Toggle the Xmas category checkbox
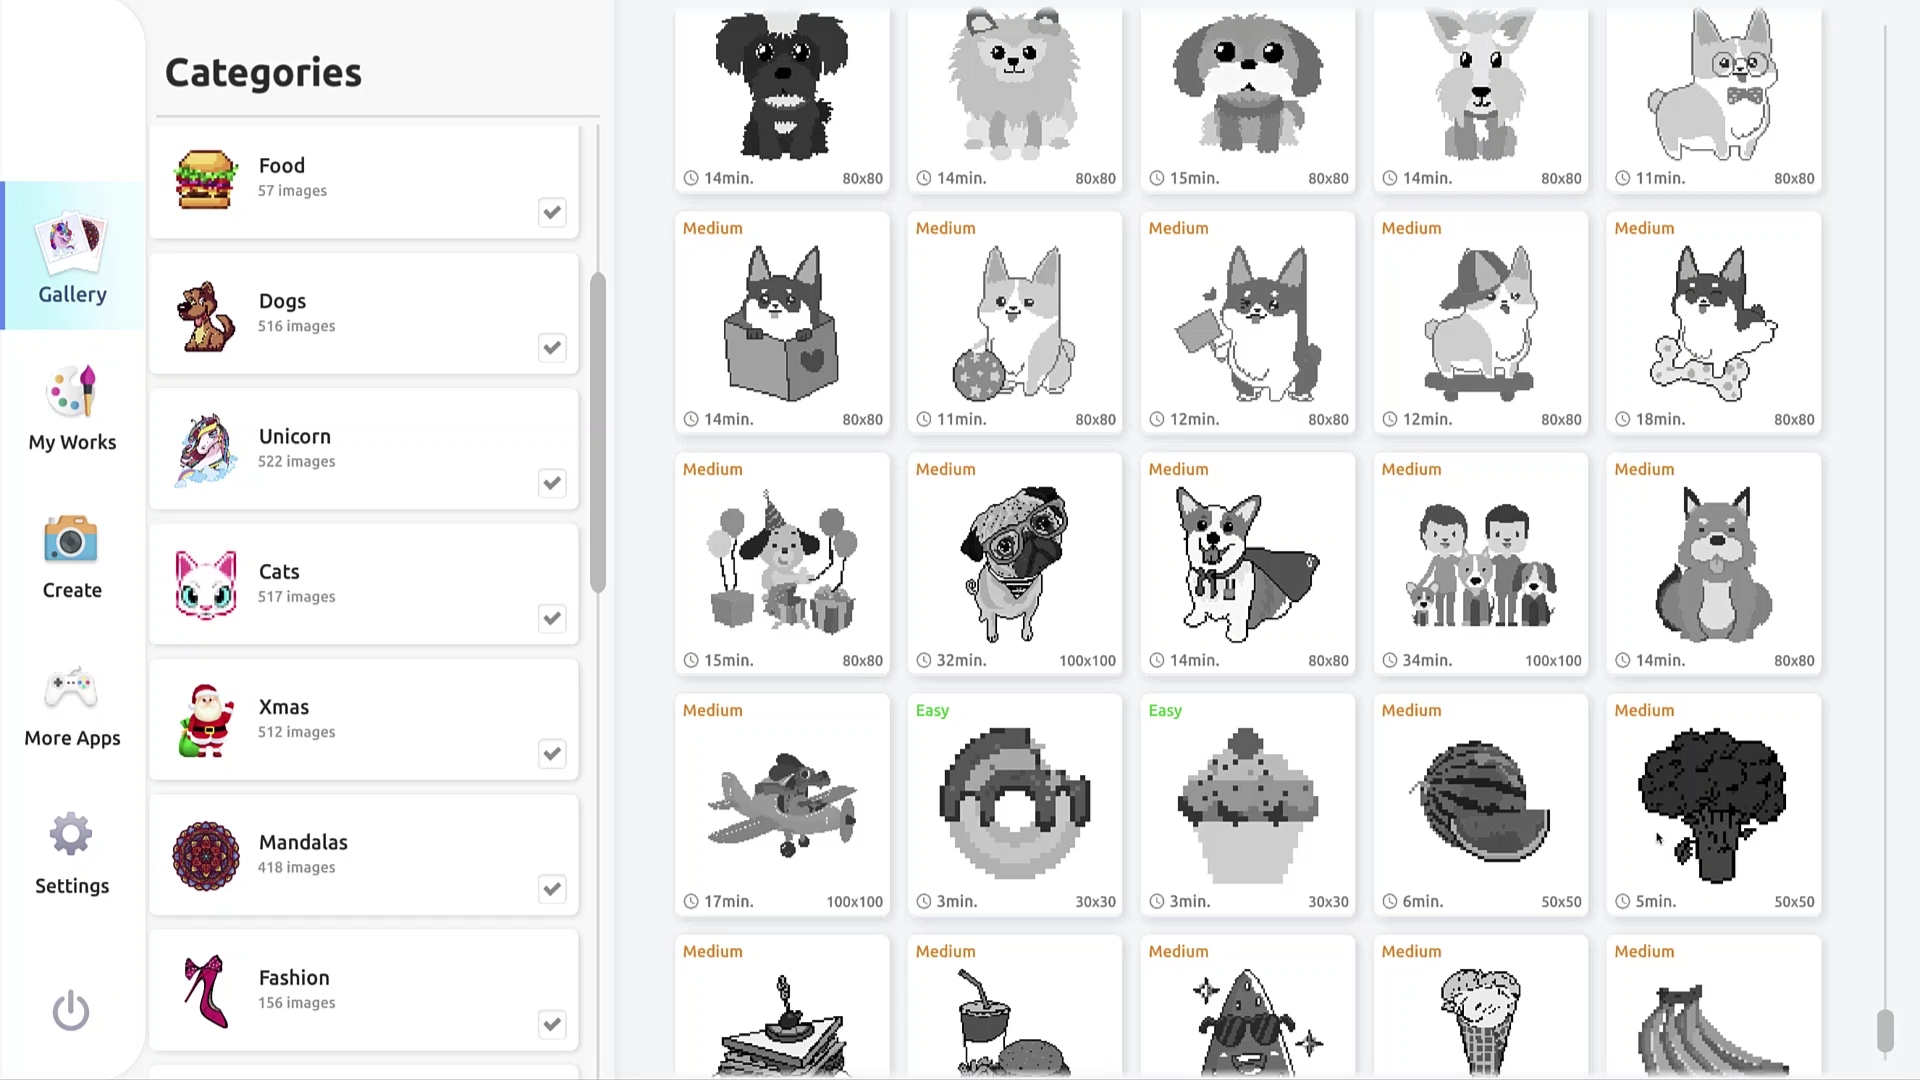1920x1080 pixels. tap(552, 754)
